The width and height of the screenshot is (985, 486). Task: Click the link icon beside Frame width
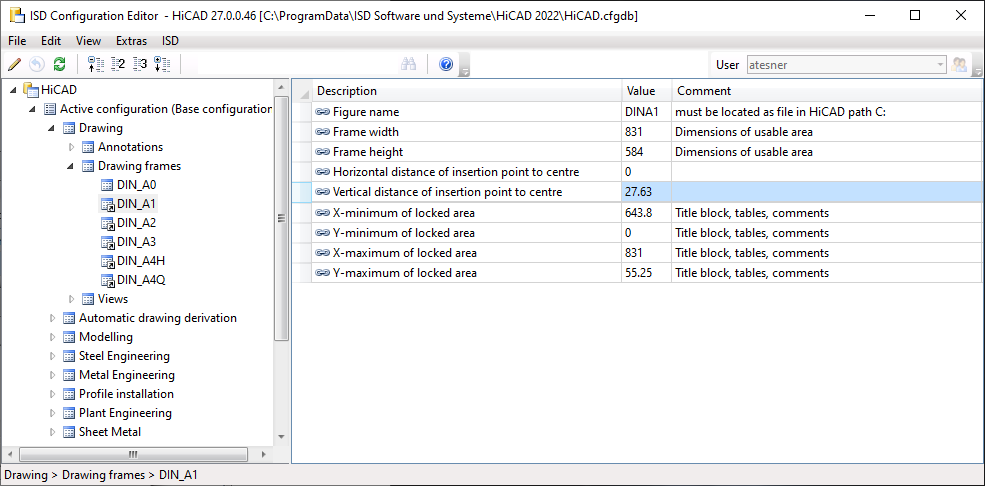[323, 132]
